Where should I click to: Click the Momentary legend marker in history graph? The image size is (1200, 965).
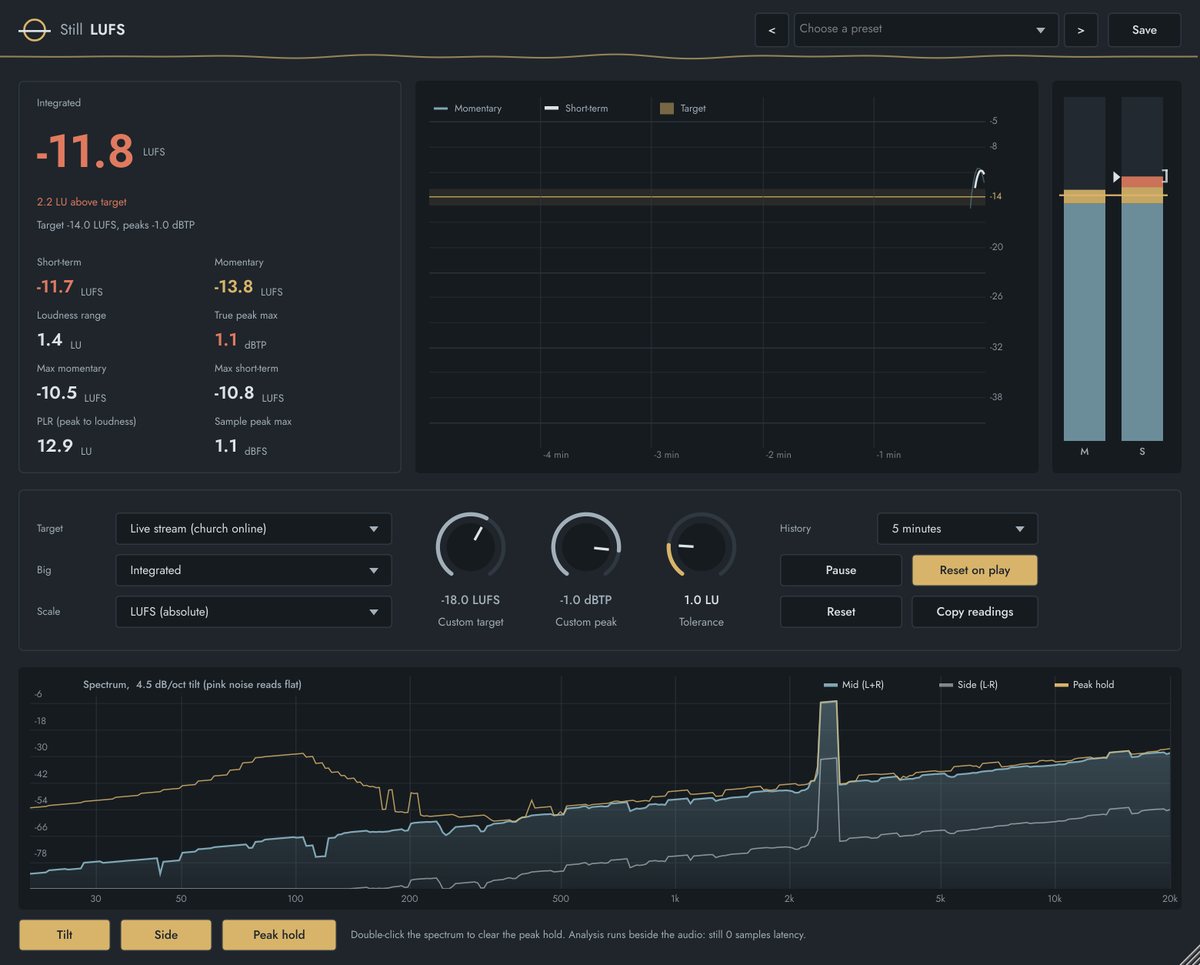(441, 108)
